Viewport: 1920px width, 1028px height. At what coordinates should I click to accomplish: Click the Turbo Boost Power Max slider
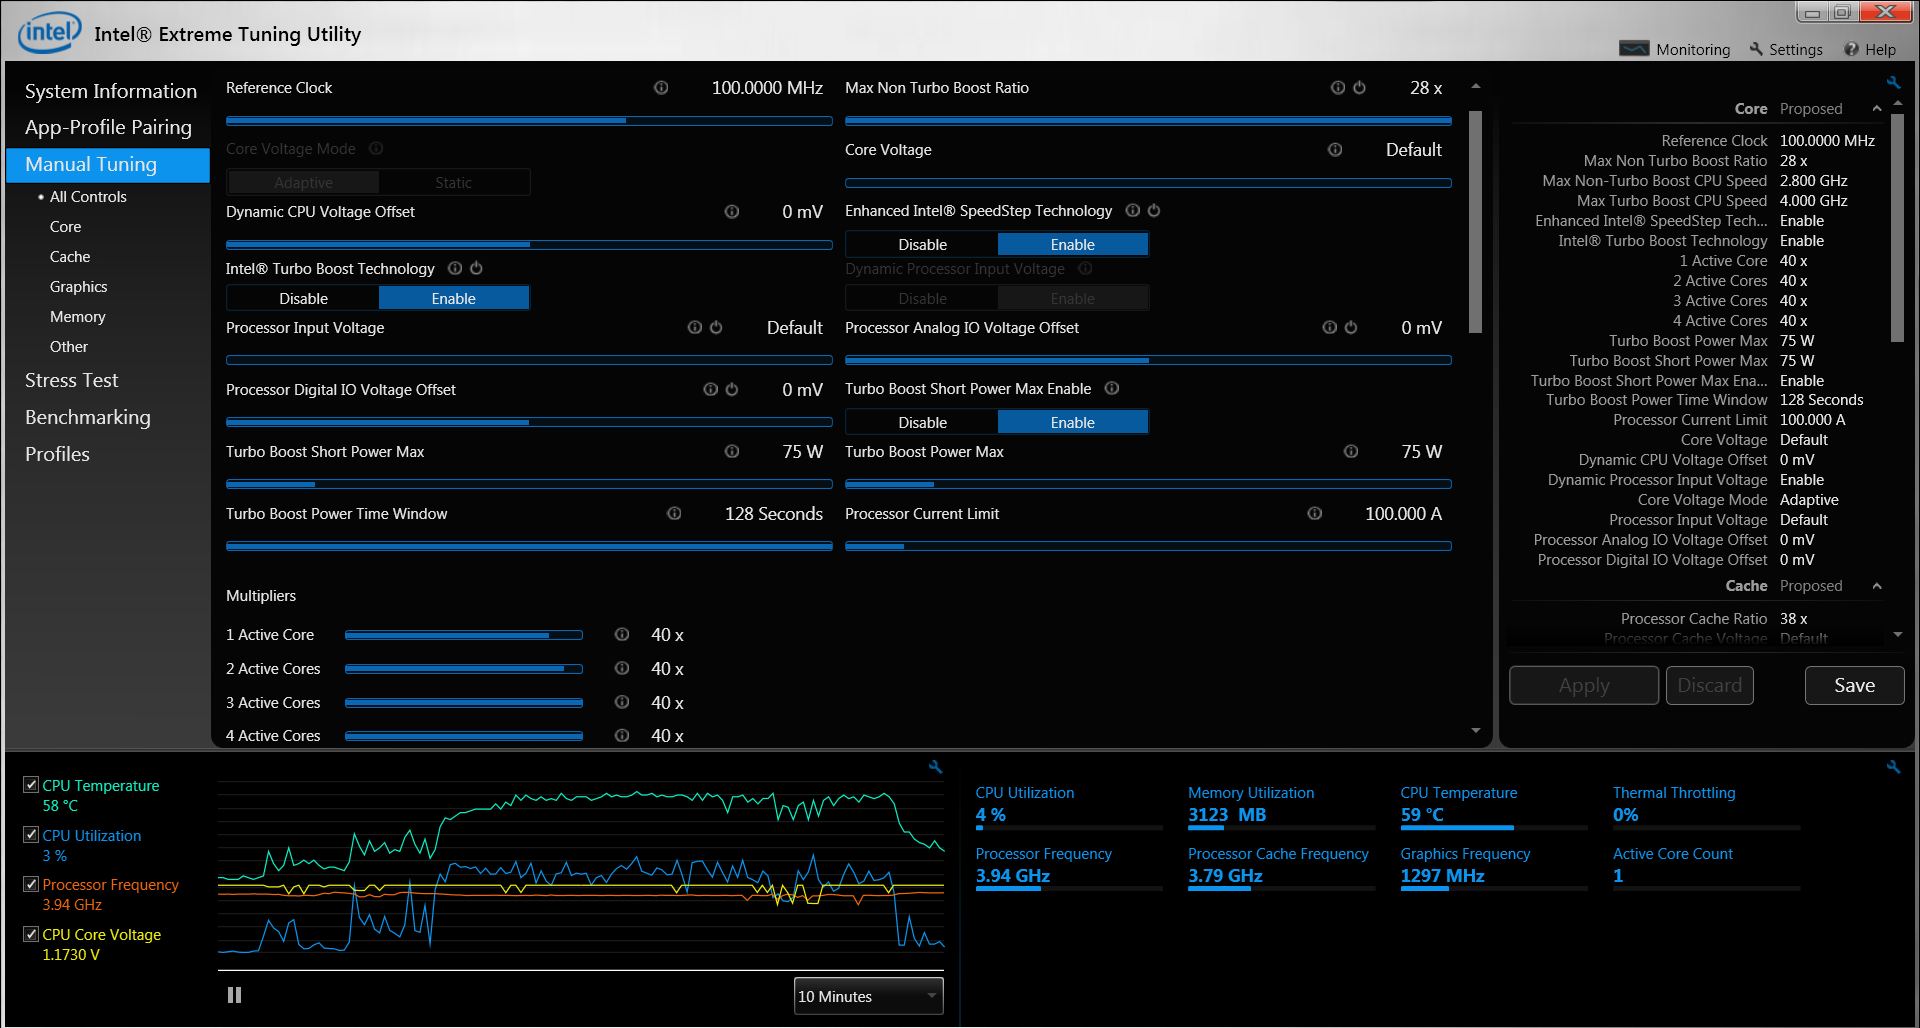coord(1148,484)
